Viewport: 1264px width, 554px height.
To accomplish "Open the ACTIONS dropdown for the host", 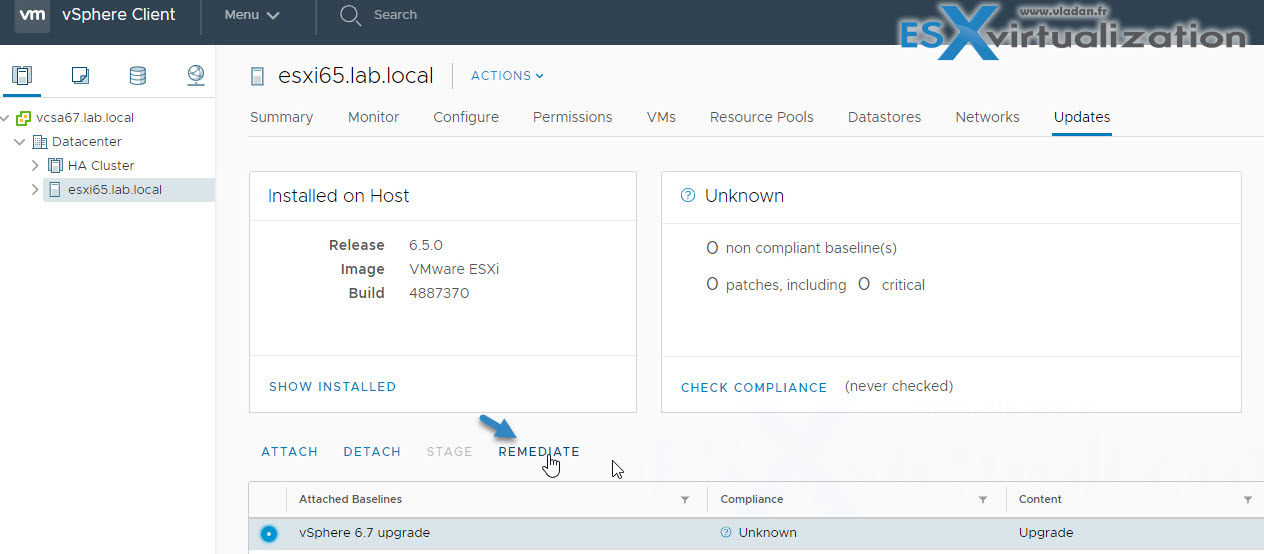I will [507, 76].
